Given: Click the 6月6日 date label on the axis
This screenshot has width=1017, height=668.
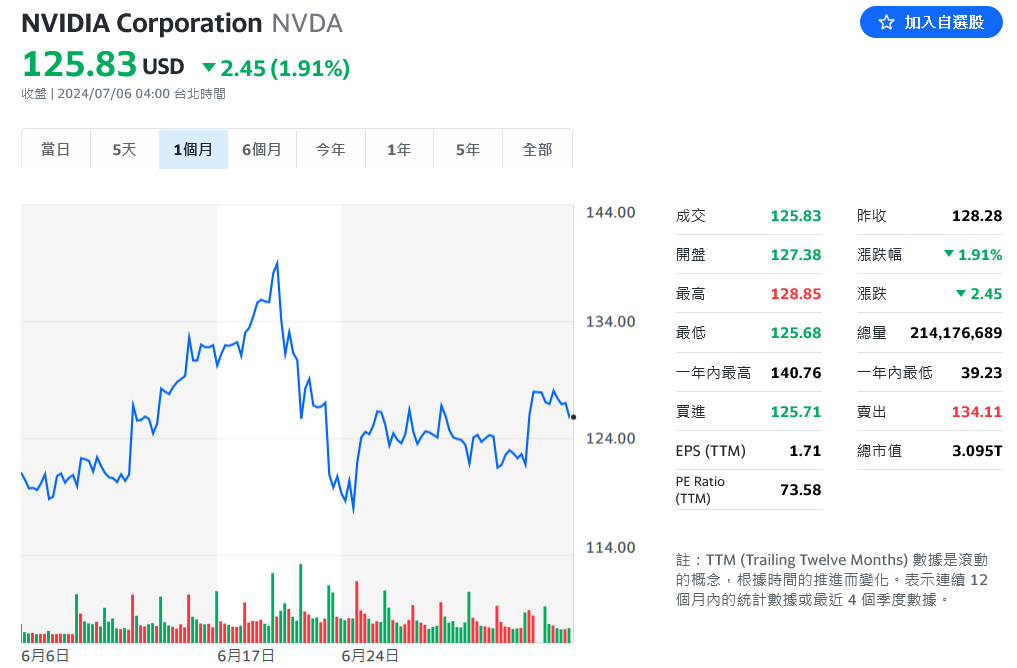Looking at the screenshot, I should click(x=45, y=656).
